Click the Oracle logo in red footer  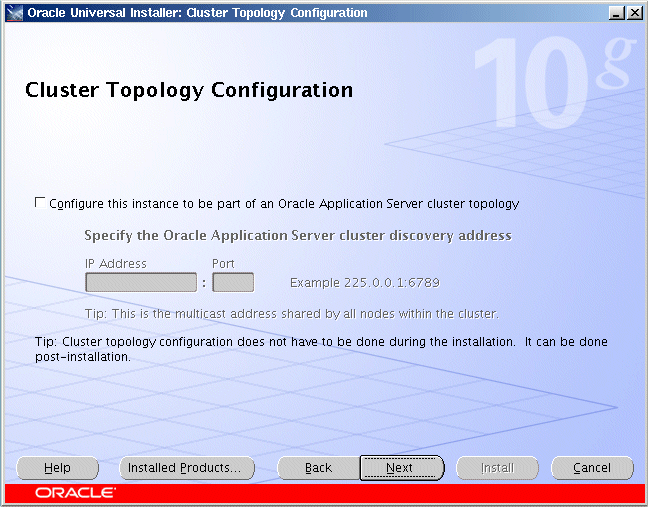(x=76, y=493)
